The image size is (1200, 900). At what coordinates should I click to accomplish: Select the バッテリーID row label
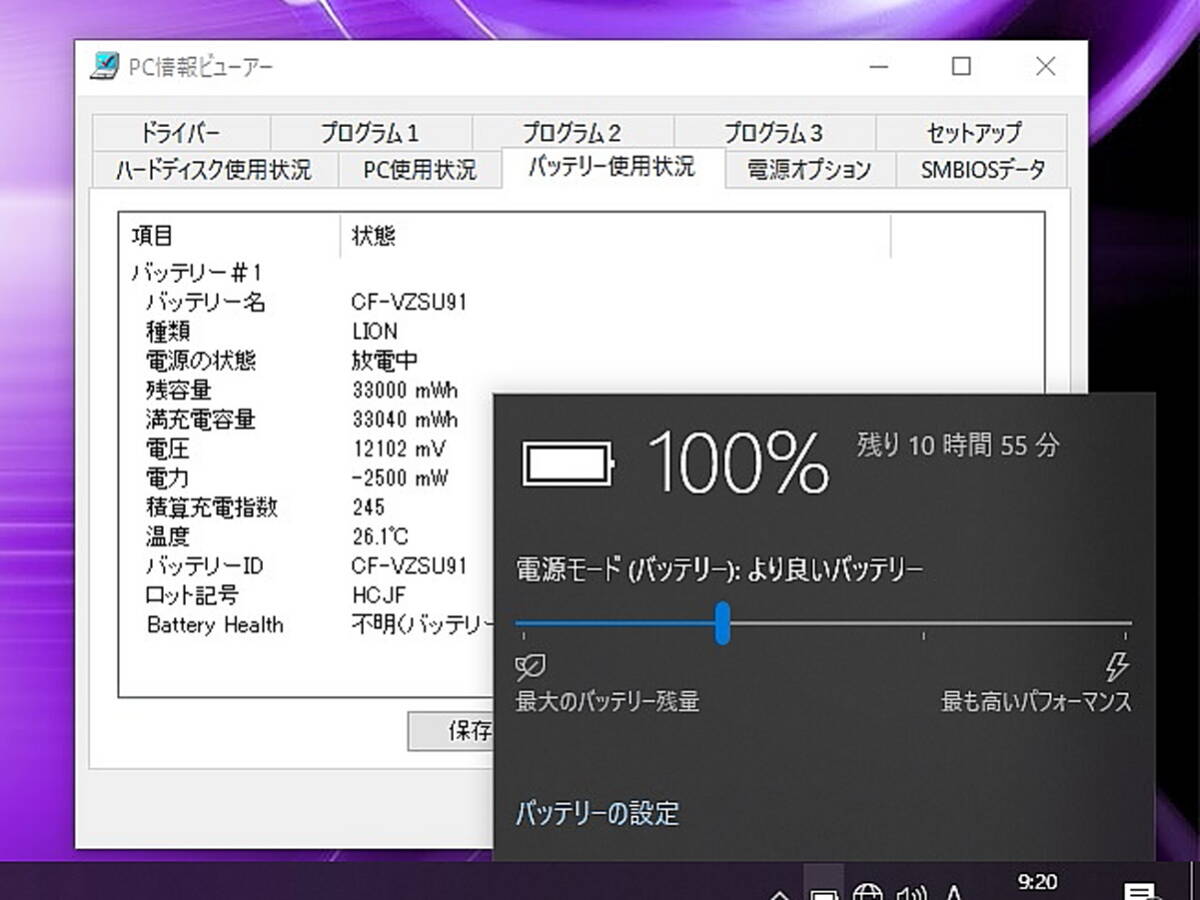click(x=205, y=566)
